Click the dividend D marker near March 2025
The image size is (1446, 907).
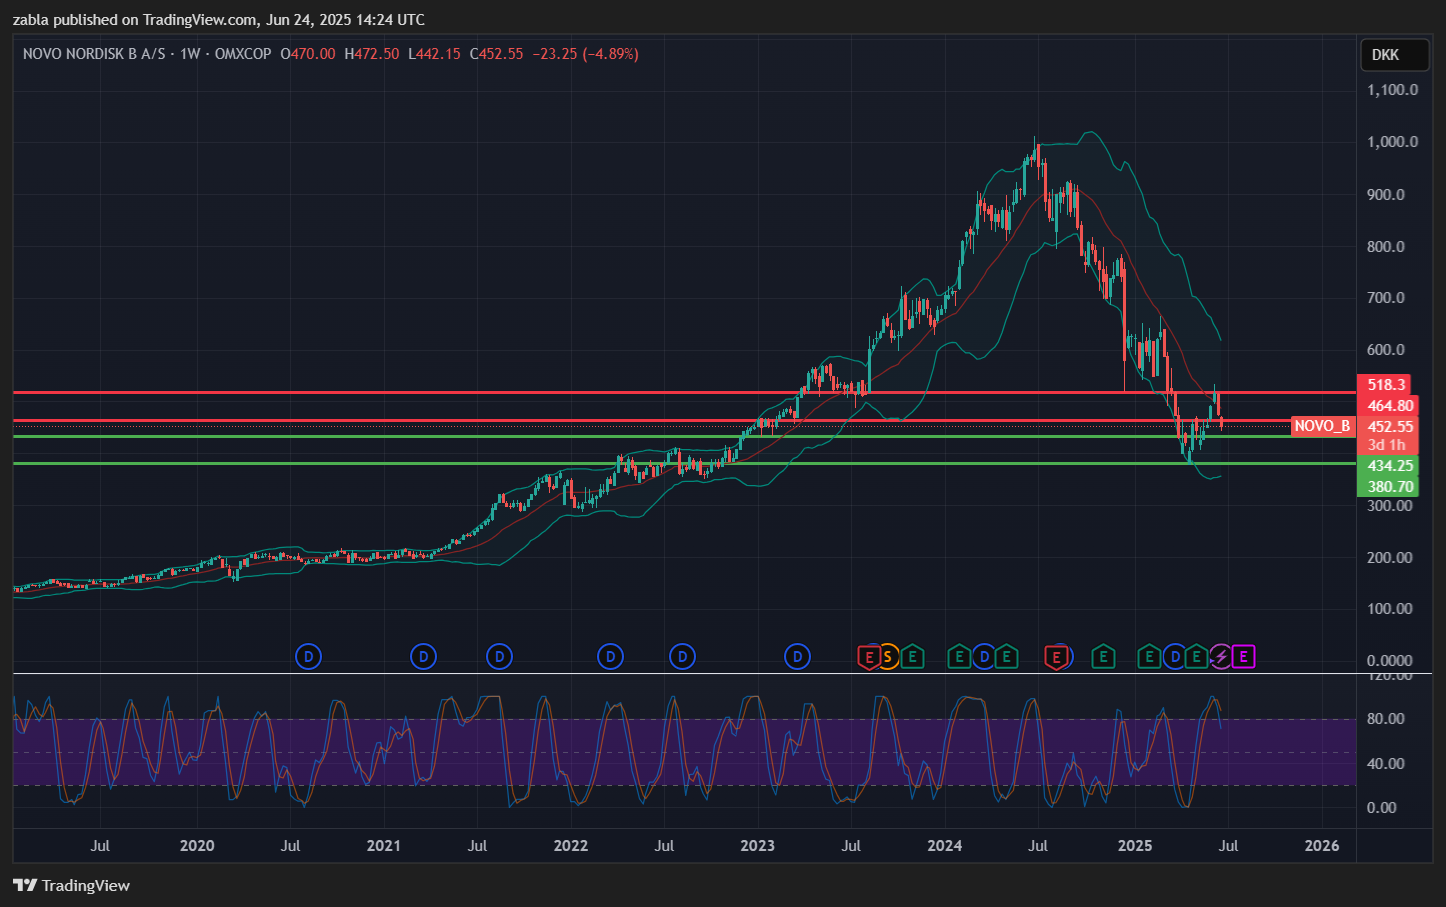point(1175,657)
